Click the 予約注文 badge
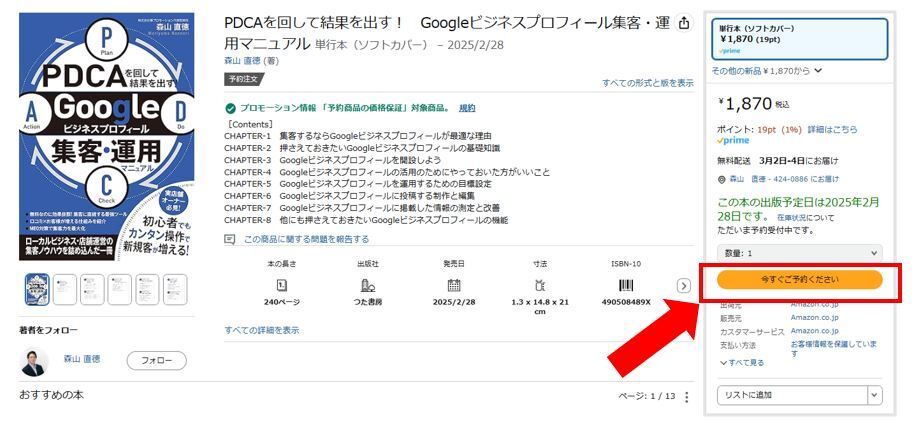The height and width of the screenshot is (429, 918). pos(243,79)
